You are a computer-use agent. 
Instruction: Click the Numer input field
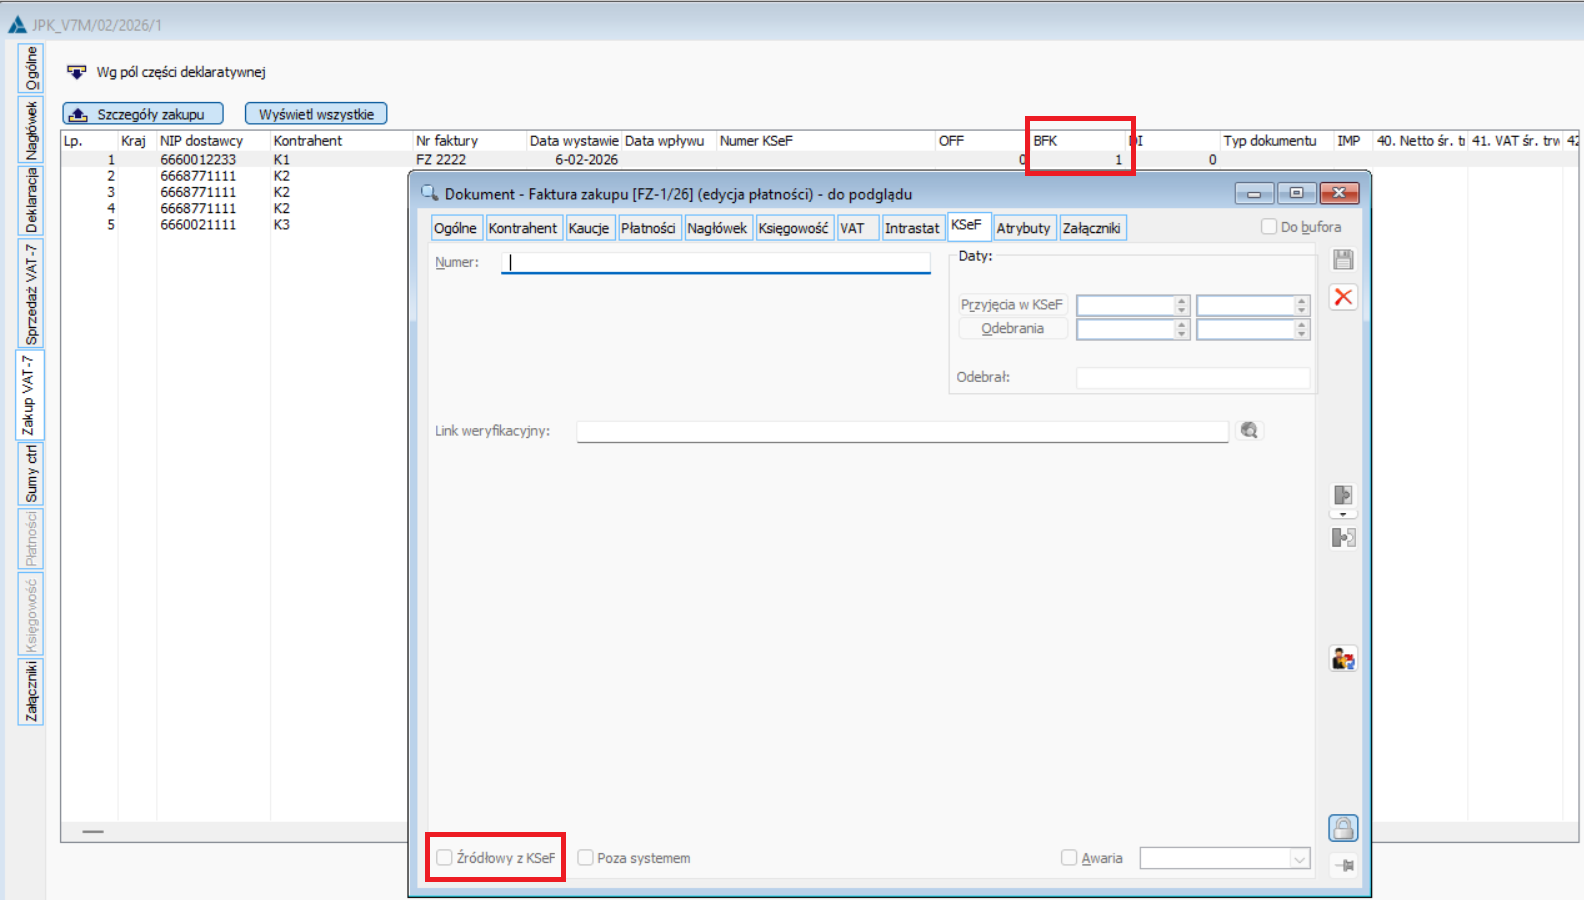(715, 262)
